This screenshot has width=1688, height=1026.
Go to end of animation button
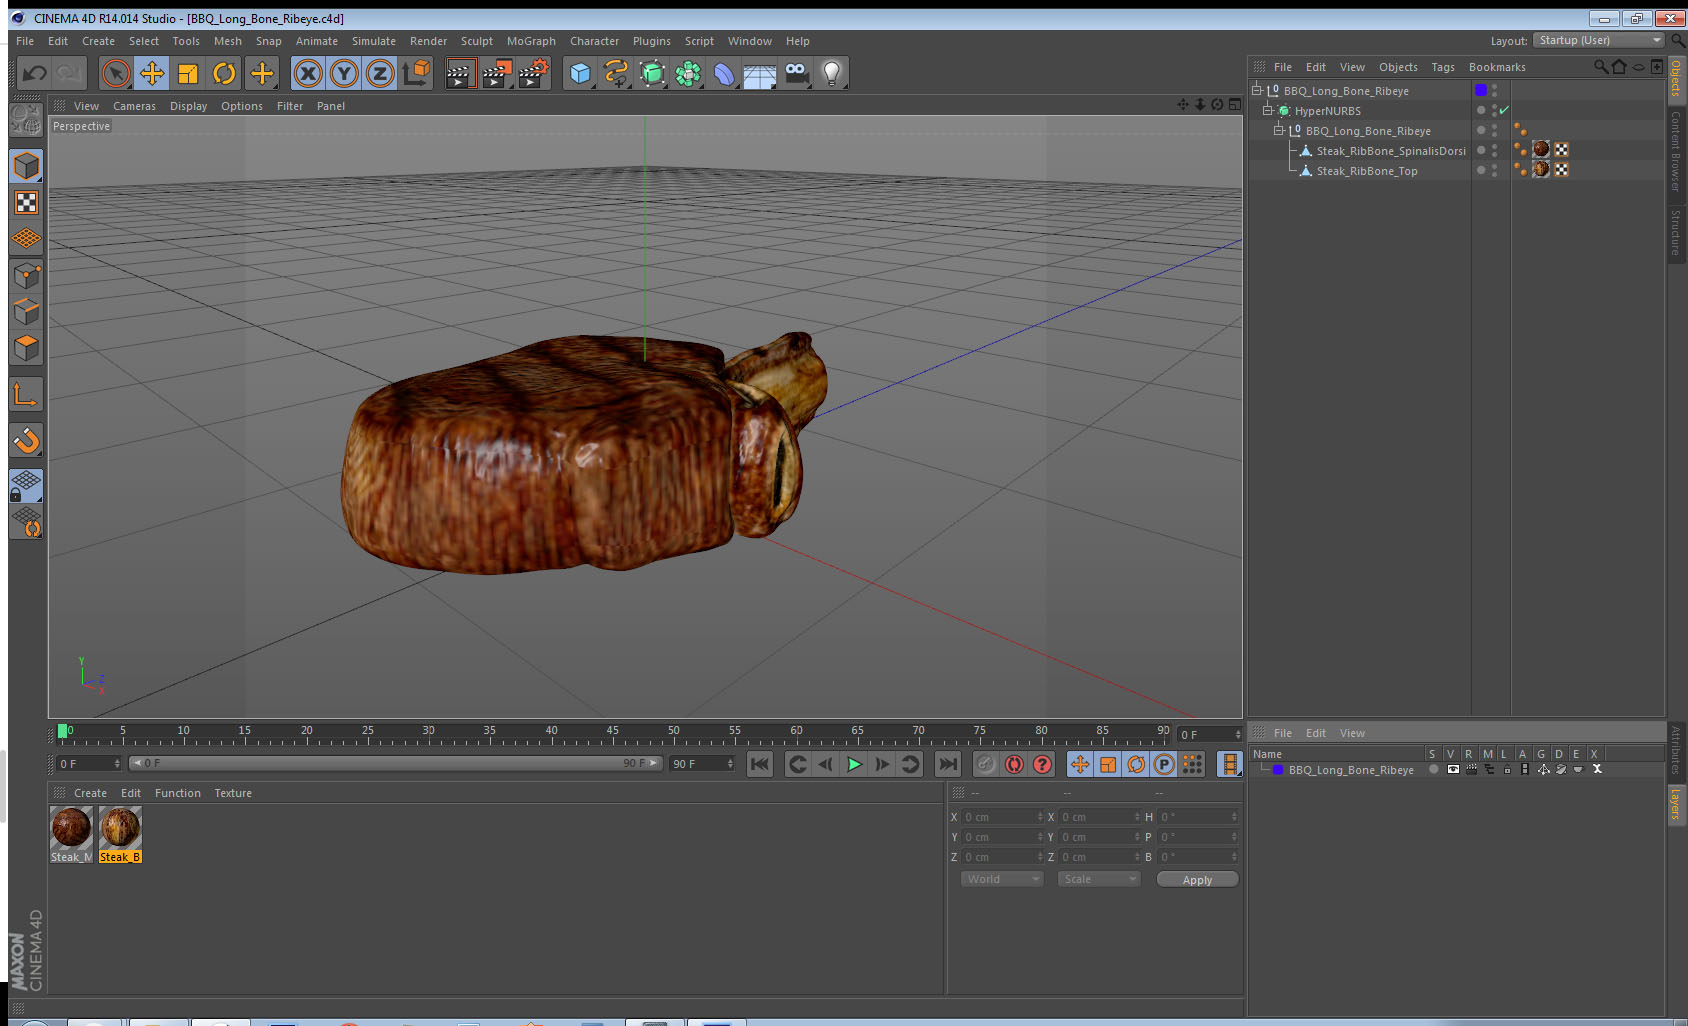coord(947,764)
